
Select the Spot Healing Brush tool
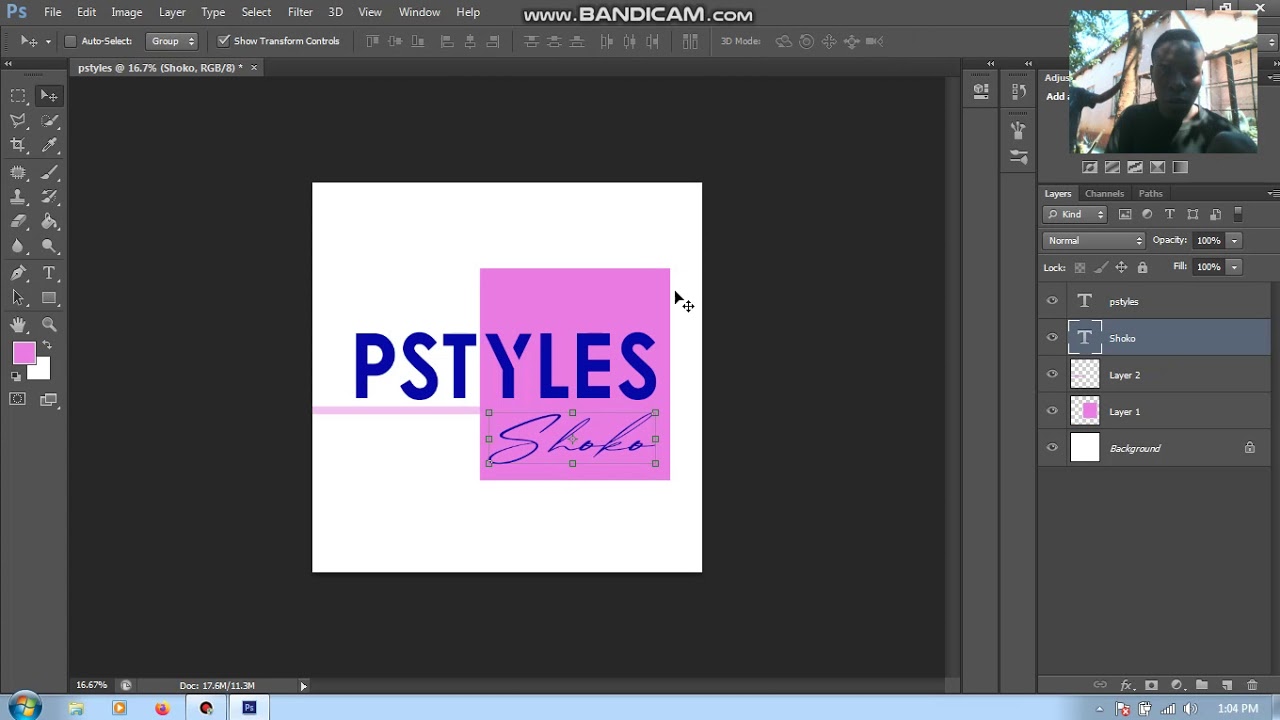[x=18, y=172]
